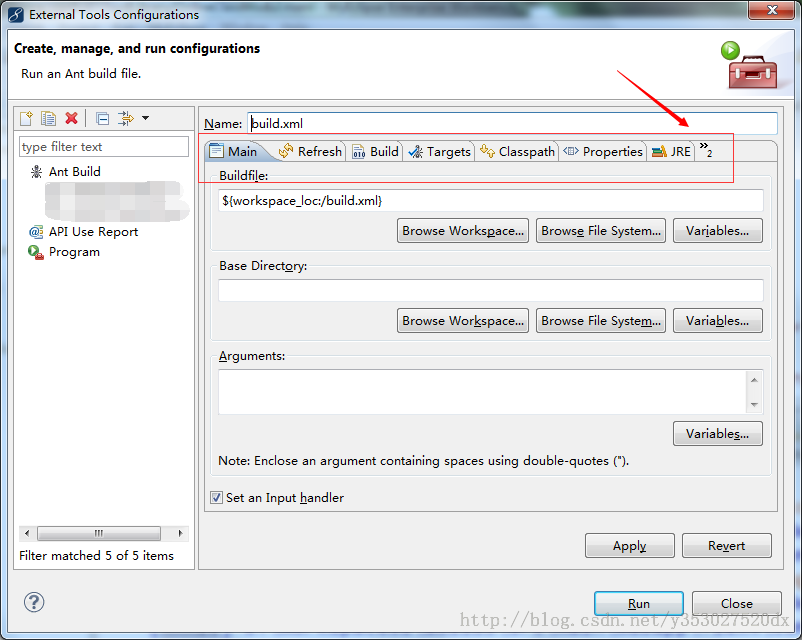Click Browse Workspace under Buildfile
The height and width of the screenshot is (640, 802).
(x=462, y=231)
